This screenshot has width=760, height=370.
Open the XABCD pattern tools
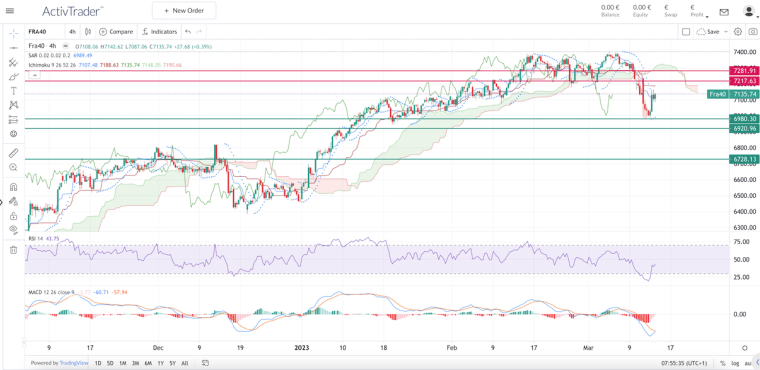tap(14, 105)
